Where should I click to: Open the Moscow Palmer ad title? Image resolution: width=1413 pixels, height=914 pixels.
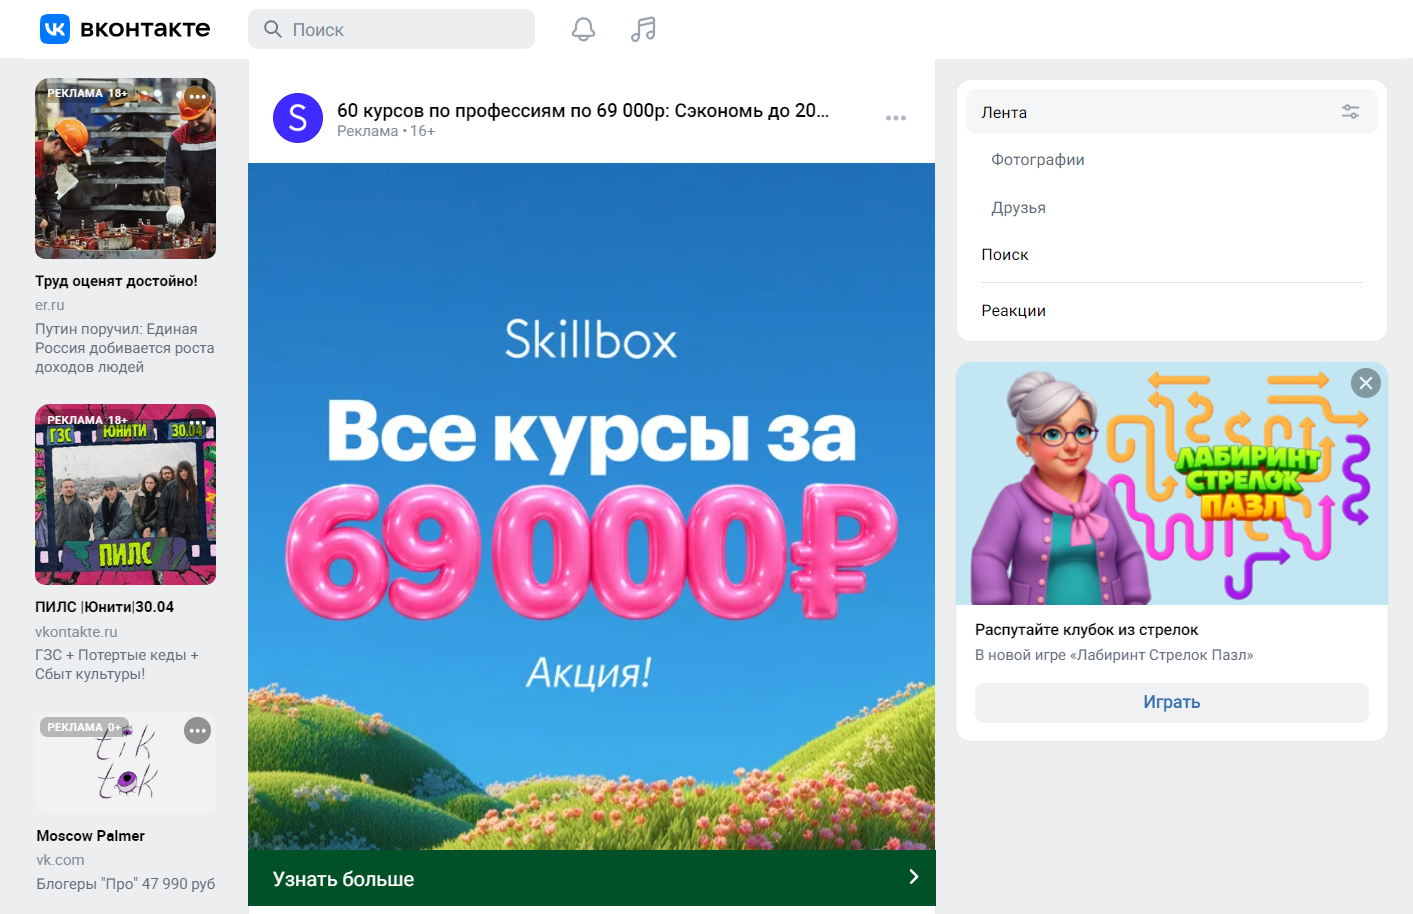click(x=90, y=836)
